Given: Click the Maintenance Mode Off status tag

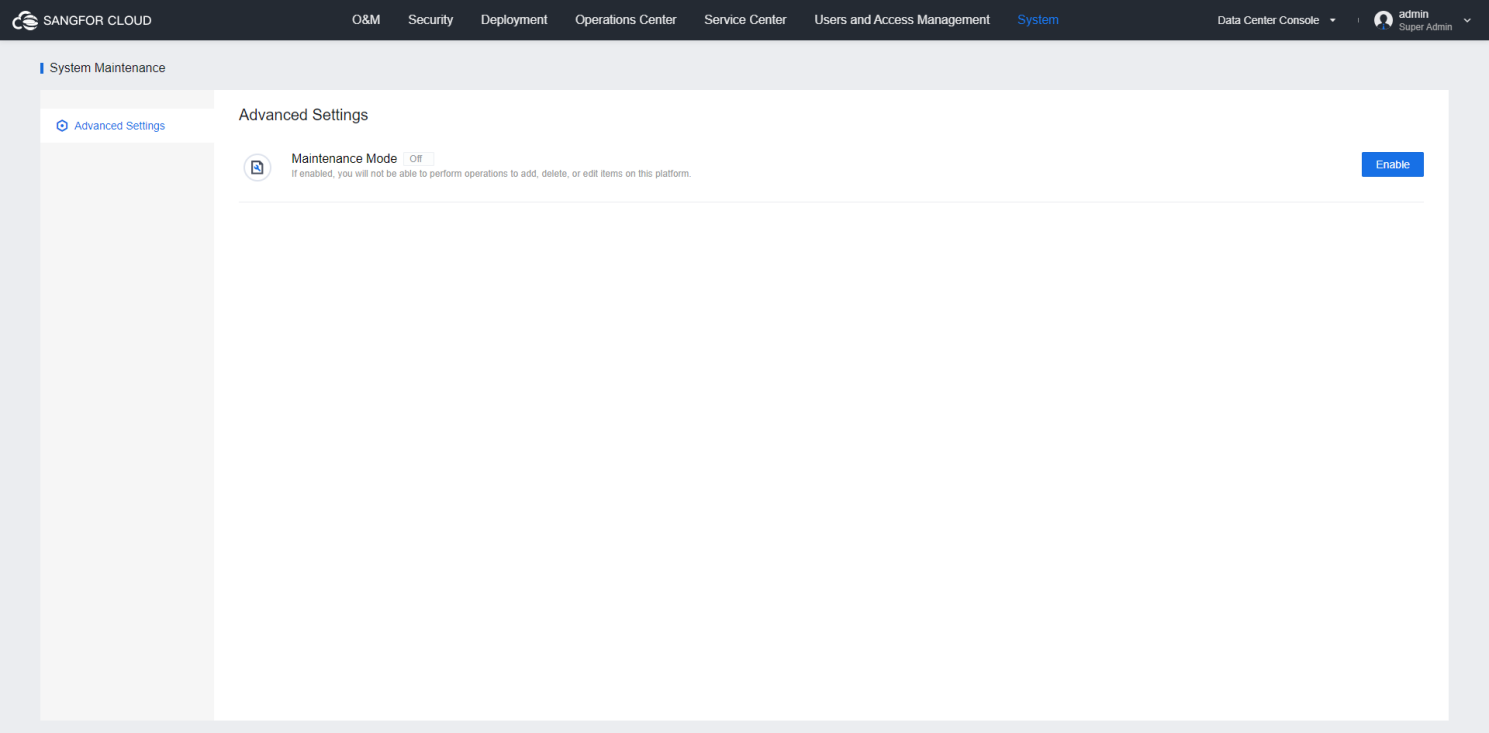Looking at the screenshot, I should [x=418, y=159].
